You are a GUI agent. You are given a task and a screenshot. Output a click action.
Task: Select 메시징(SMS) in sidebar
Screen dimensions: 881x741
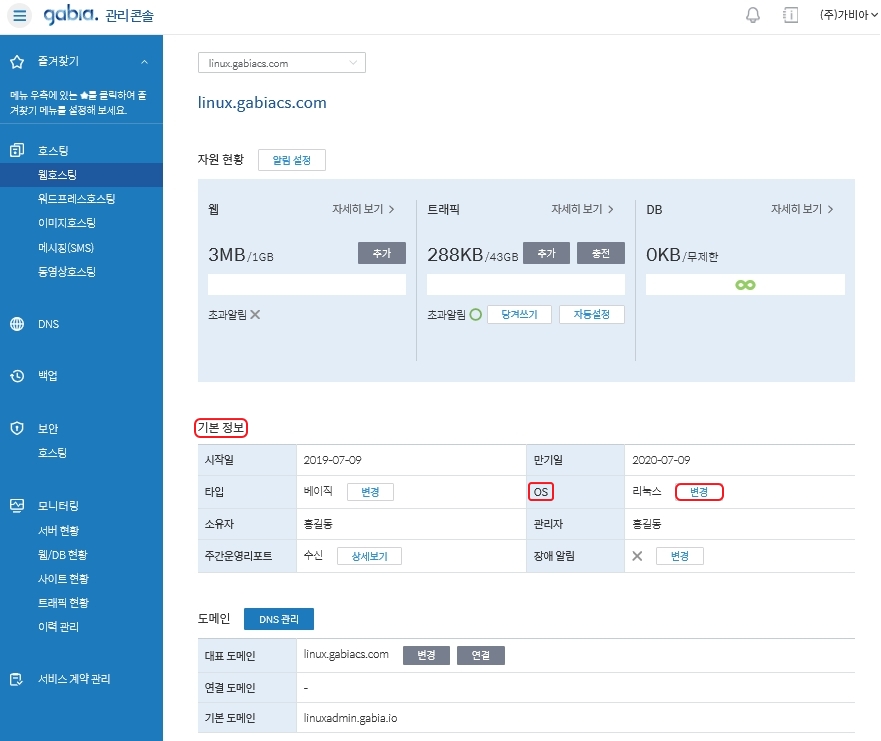click(66, 248)
